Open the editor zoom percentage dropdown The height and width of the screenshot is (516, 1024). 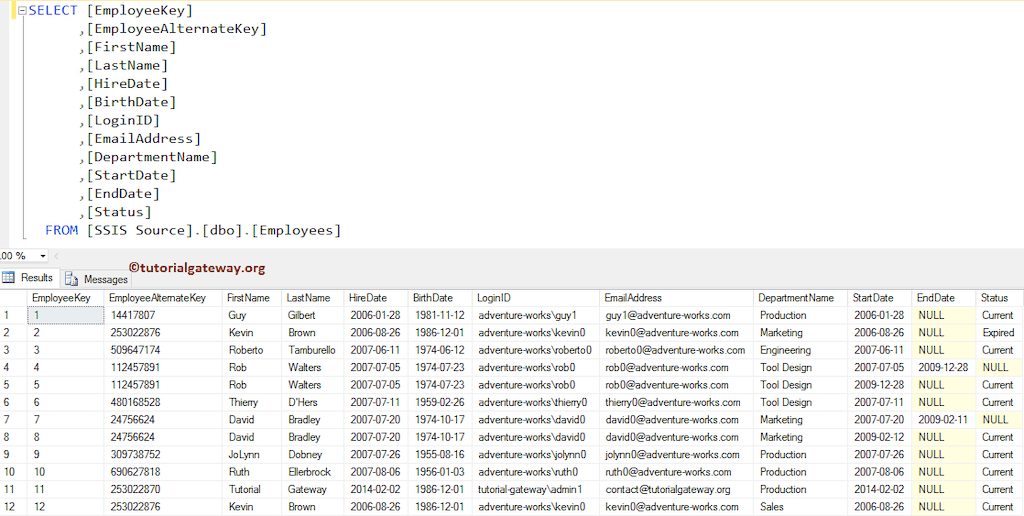click(x=43, y=256)
